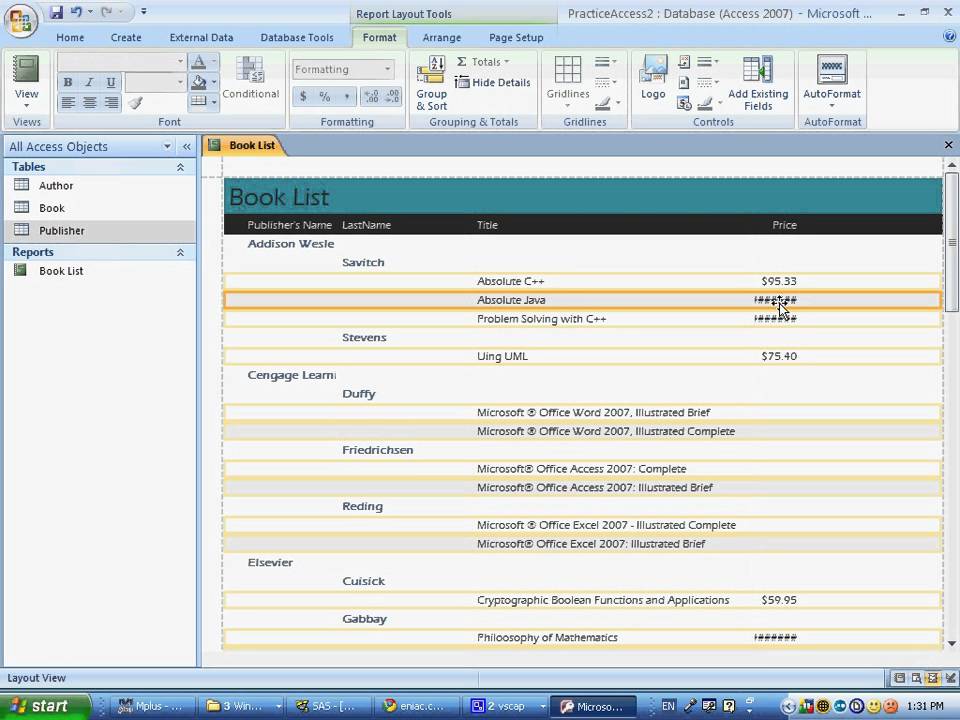The width and height of the screenshot is (960, 720).
Task: Open control line thickness dropdown
Action: pyautogui.click(x=708, y=61)
